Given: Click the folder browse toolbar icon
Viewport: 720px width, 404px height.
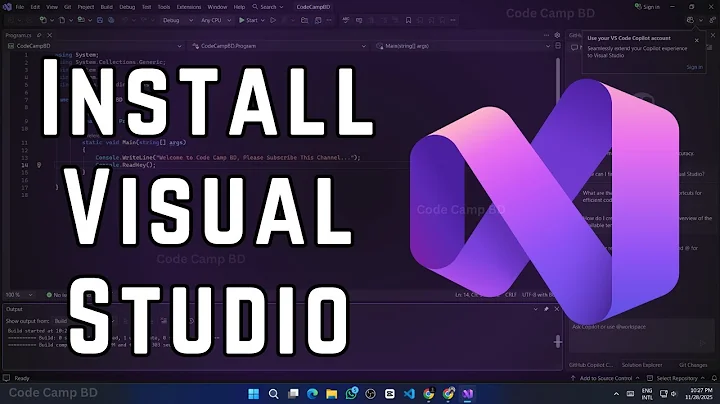Looking at the screenshot, I should coord(304,20).
